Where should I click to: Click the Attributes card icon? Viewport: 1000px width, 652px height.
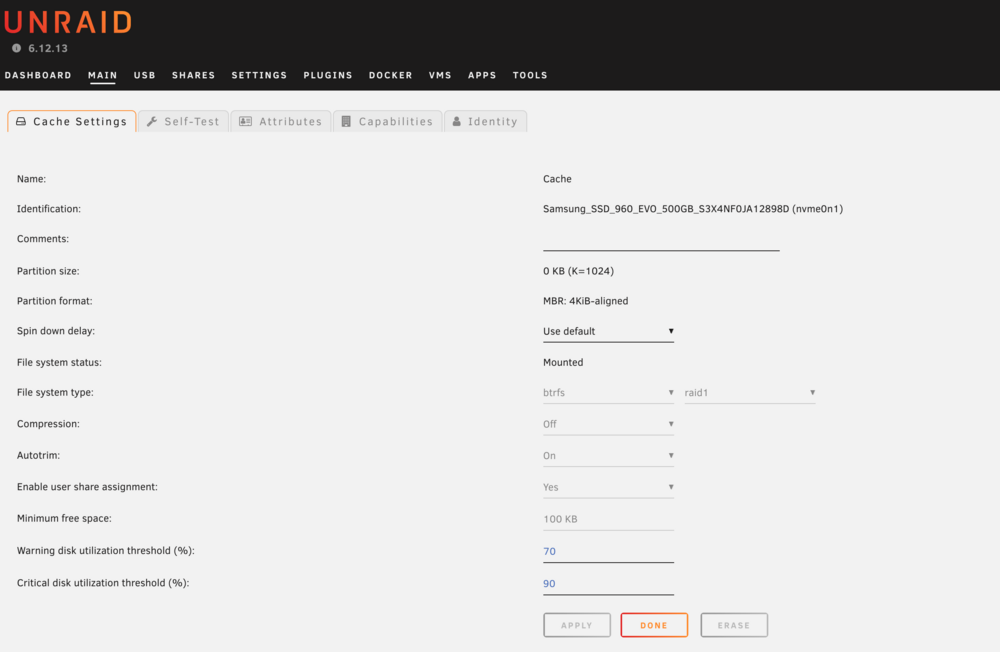tap(246, 121)
